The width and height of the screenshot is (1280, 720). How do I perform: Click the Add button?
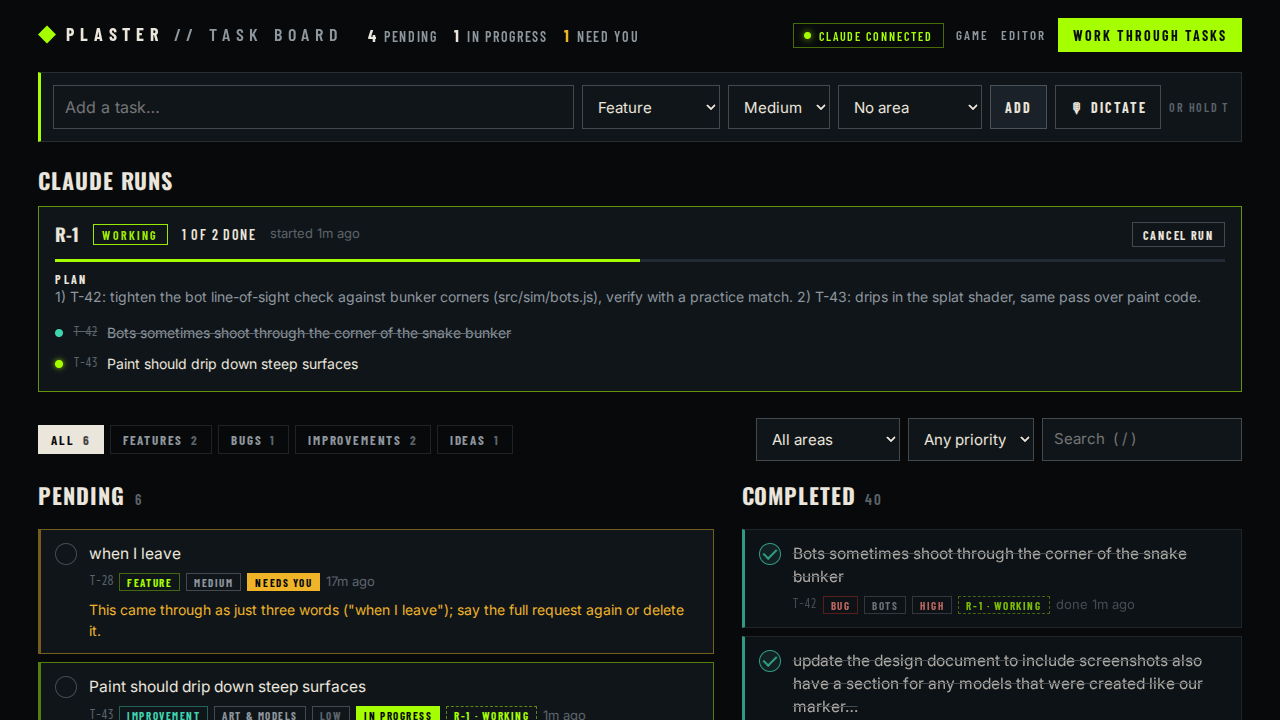1018,107
